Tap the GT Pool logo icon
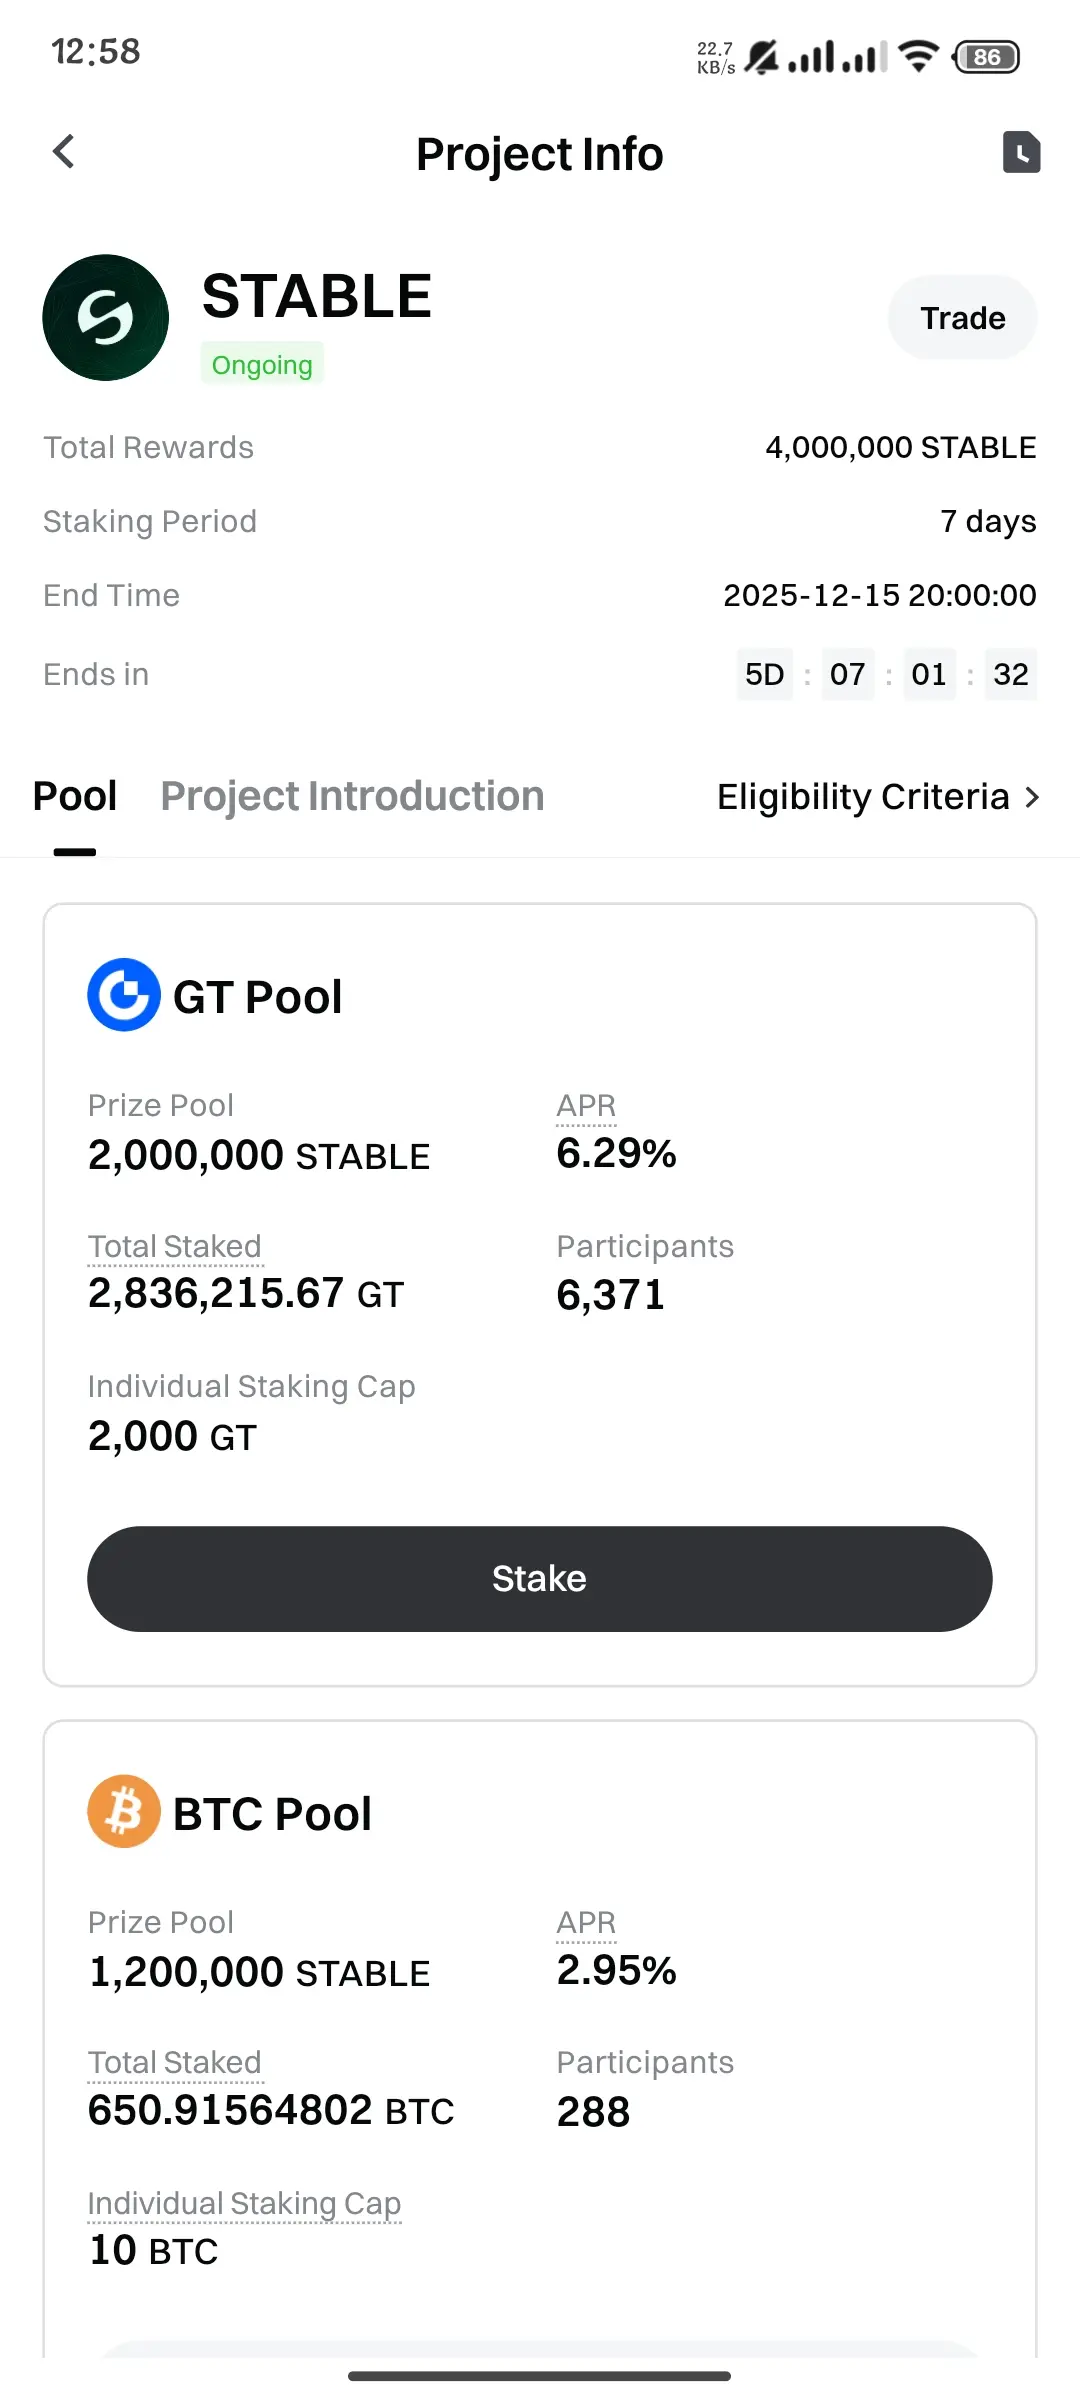1080x2400 pixels. click(x=124, y=995)
